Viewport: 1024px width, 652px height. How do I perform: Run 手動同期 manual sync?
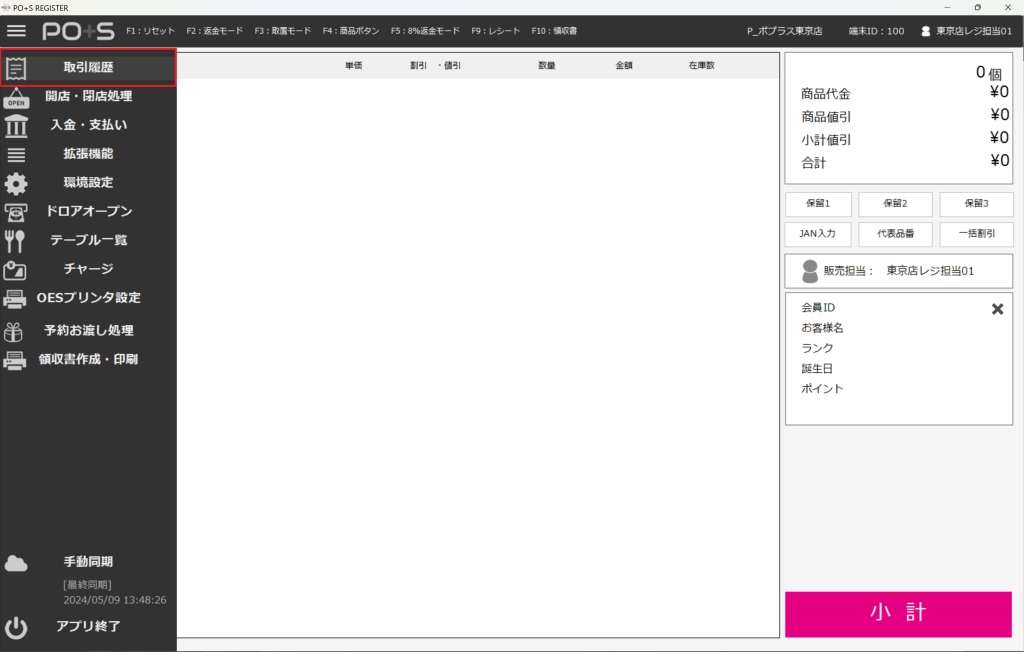click(88, 561)
